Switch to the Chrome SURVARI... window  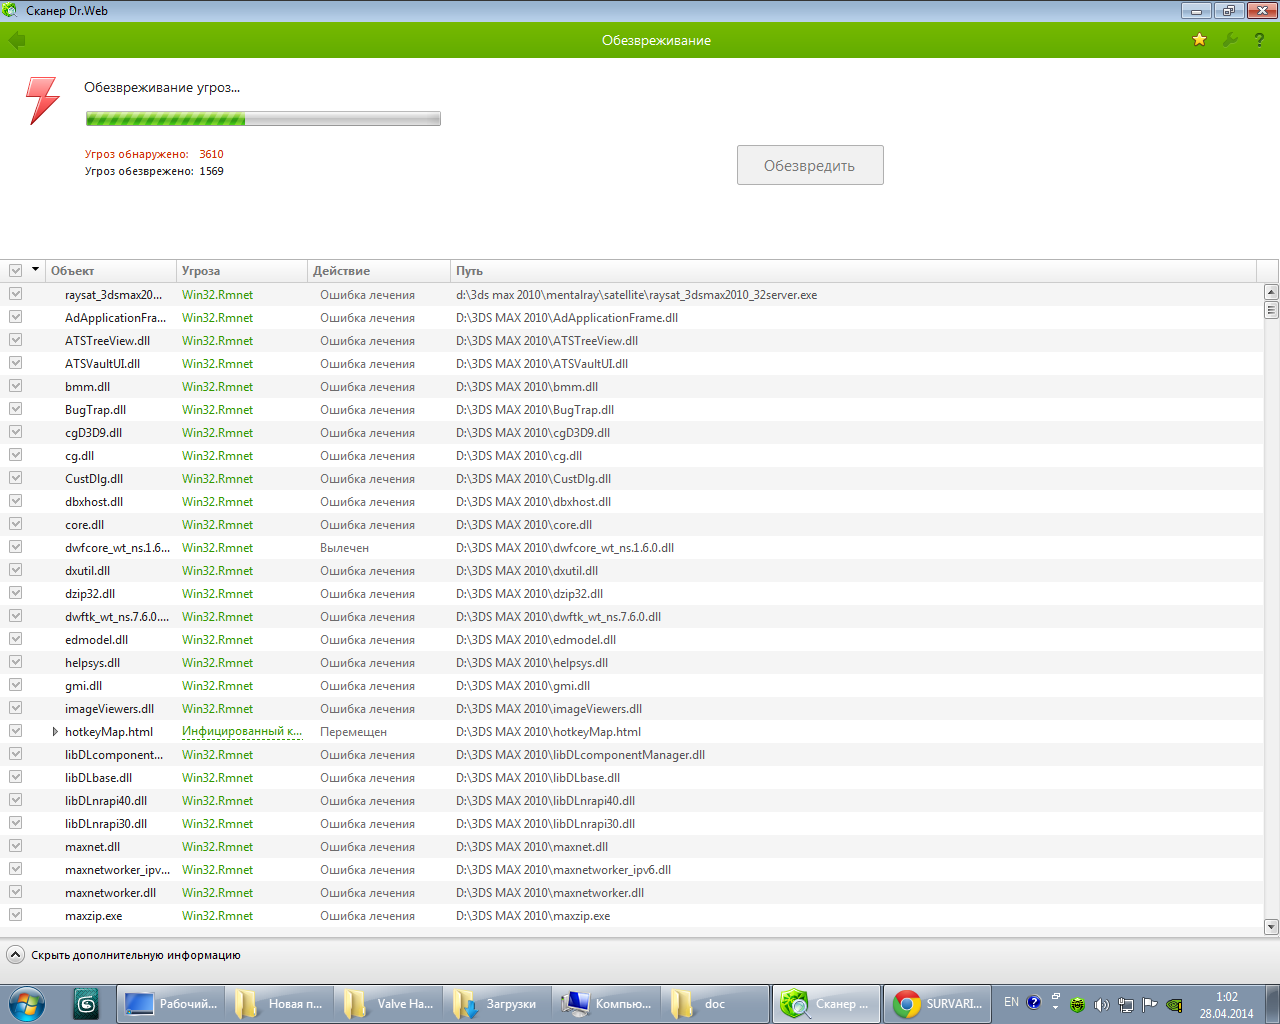point(937,1004)
